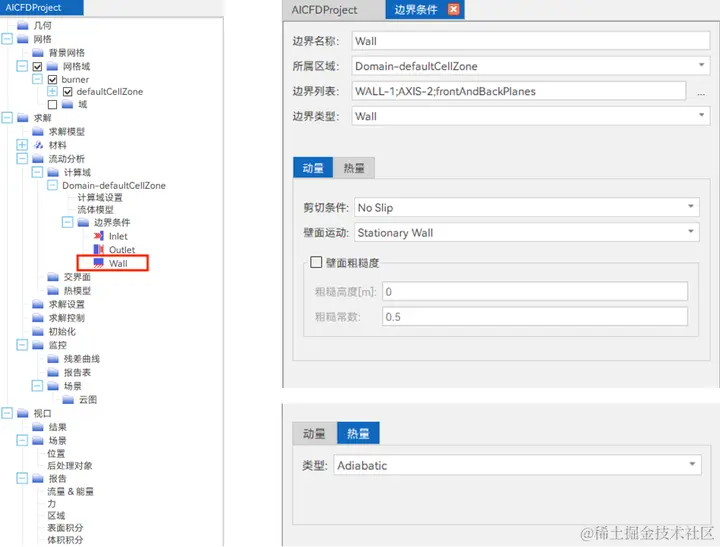720x547 pixels.
Task: Click the 边界条件 folder icon
Action: [x=83, y=223]
